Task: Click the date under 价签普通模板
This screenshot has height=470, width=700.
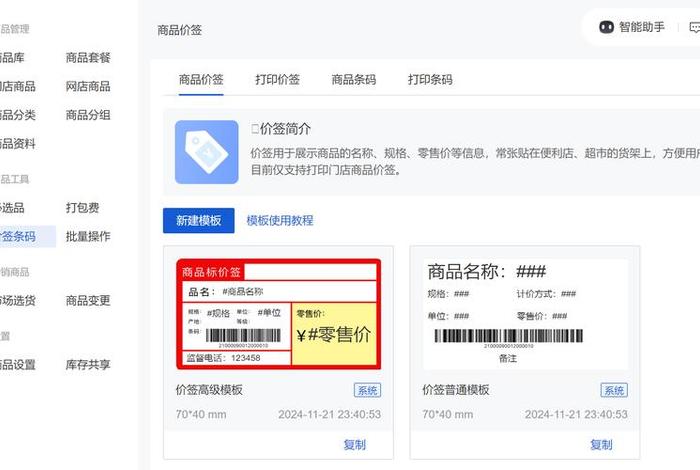Action: (x=576, y=414)
